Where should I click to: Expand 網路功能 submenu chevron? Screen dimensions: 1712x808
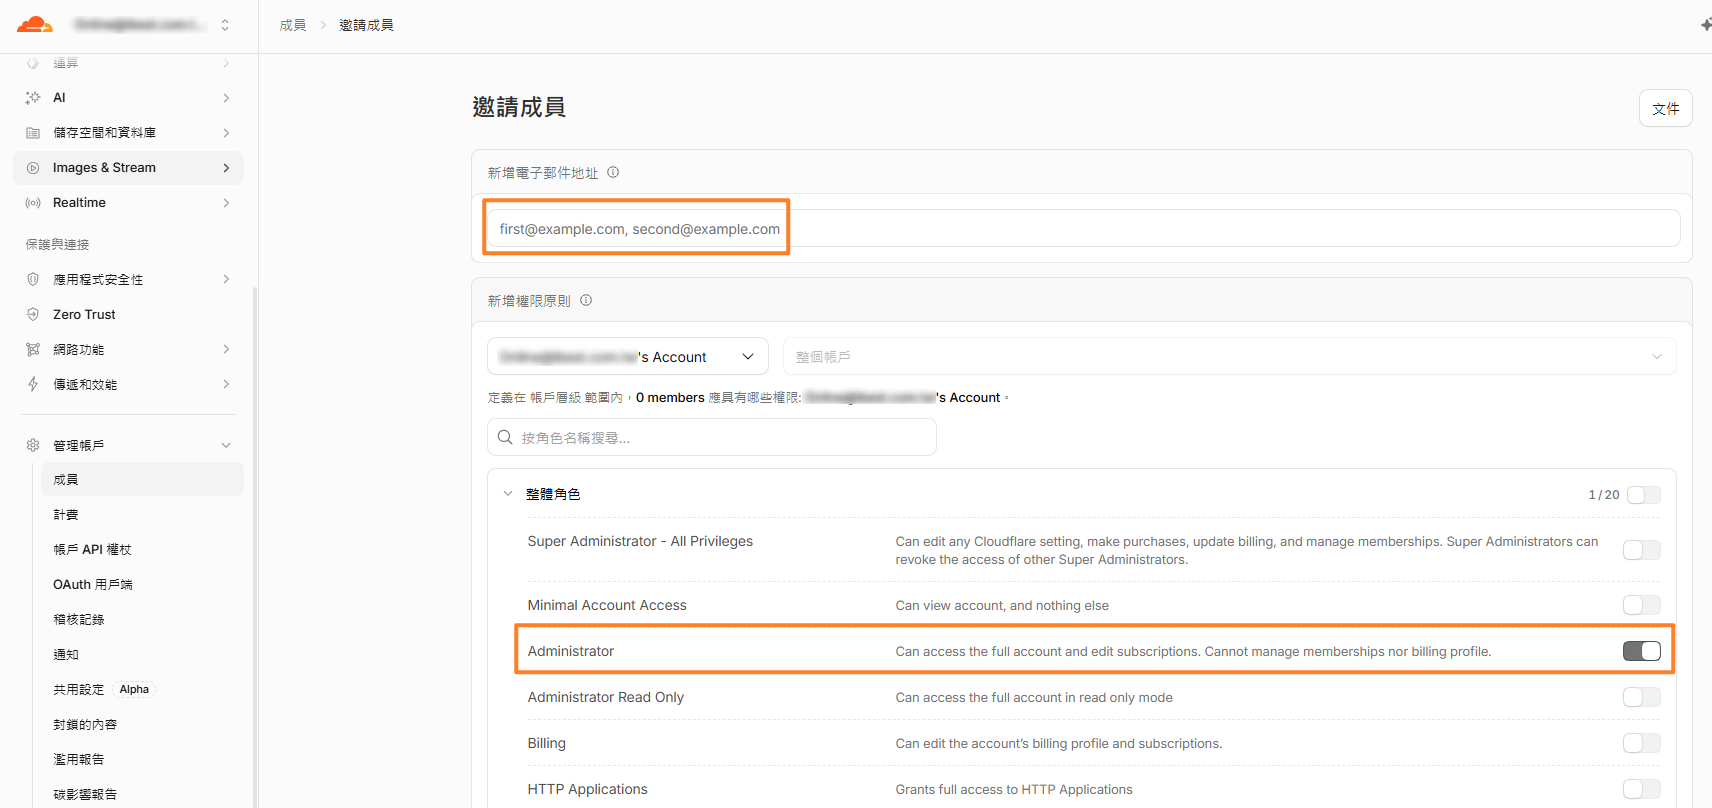pyautogui.click(x=226, y=350)
